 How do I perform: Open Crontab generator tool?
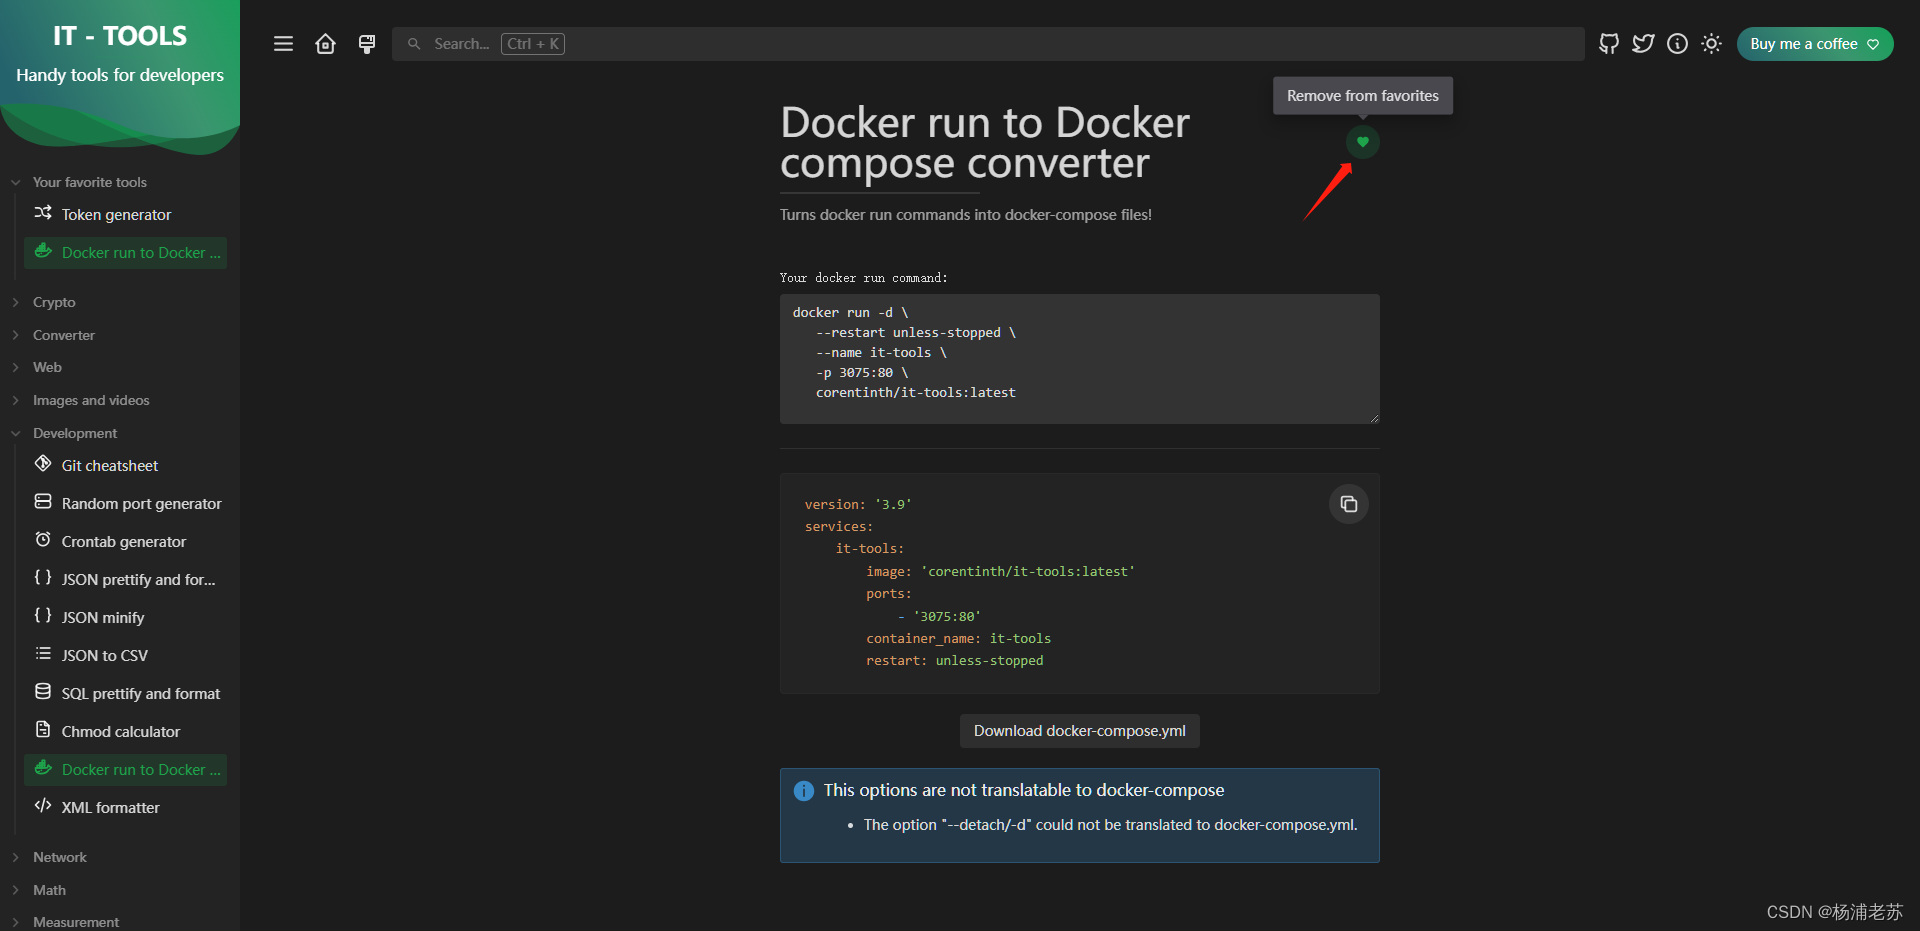(126, 542)
